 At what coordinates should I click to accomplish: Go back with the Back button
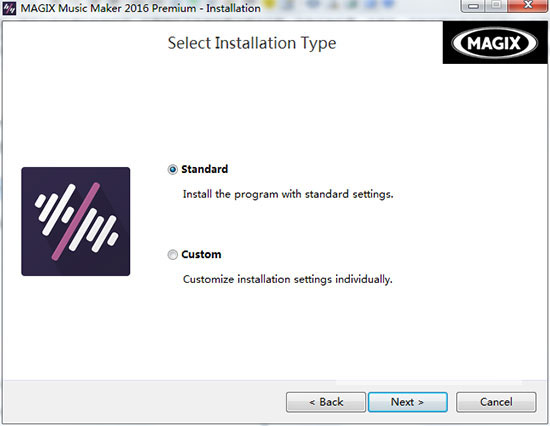point(326,402)
